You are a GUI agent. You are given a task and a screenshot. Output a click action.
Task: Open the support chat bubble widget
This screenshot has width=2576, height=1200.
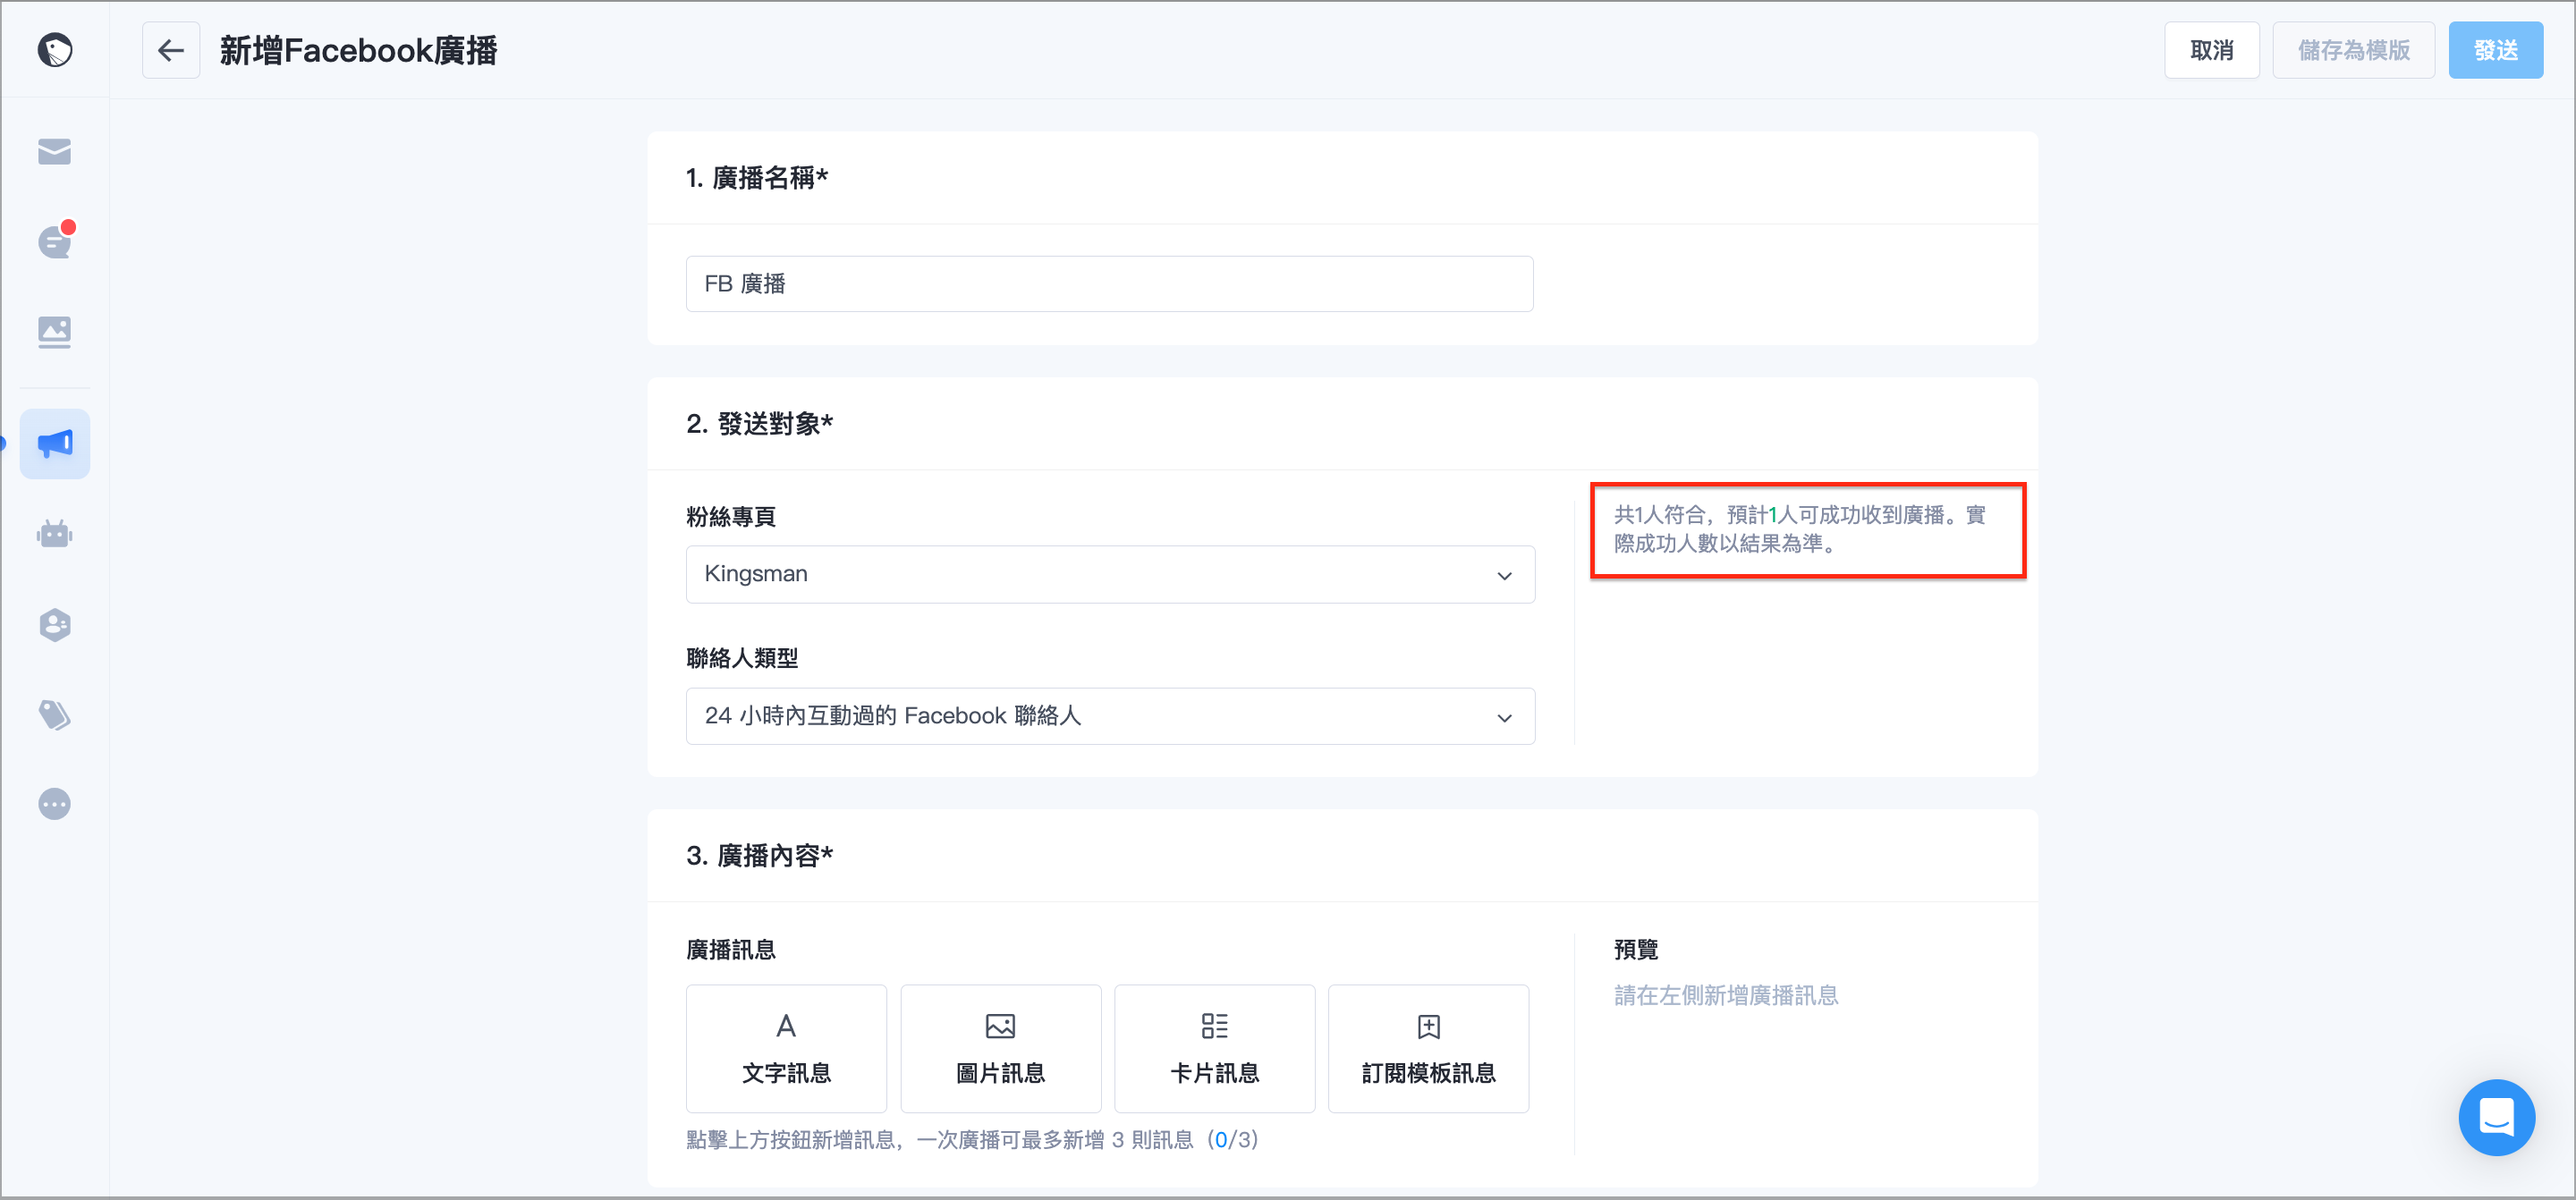pos(2496,1117)
